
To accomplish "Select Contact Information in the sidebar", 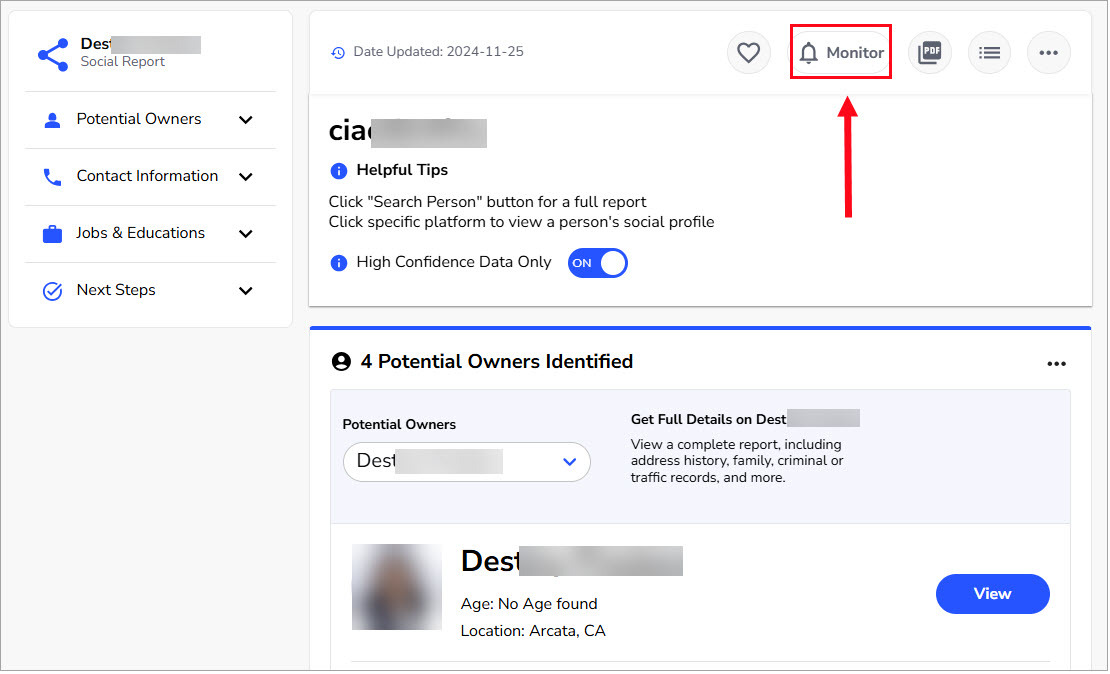I will [147, 176].
